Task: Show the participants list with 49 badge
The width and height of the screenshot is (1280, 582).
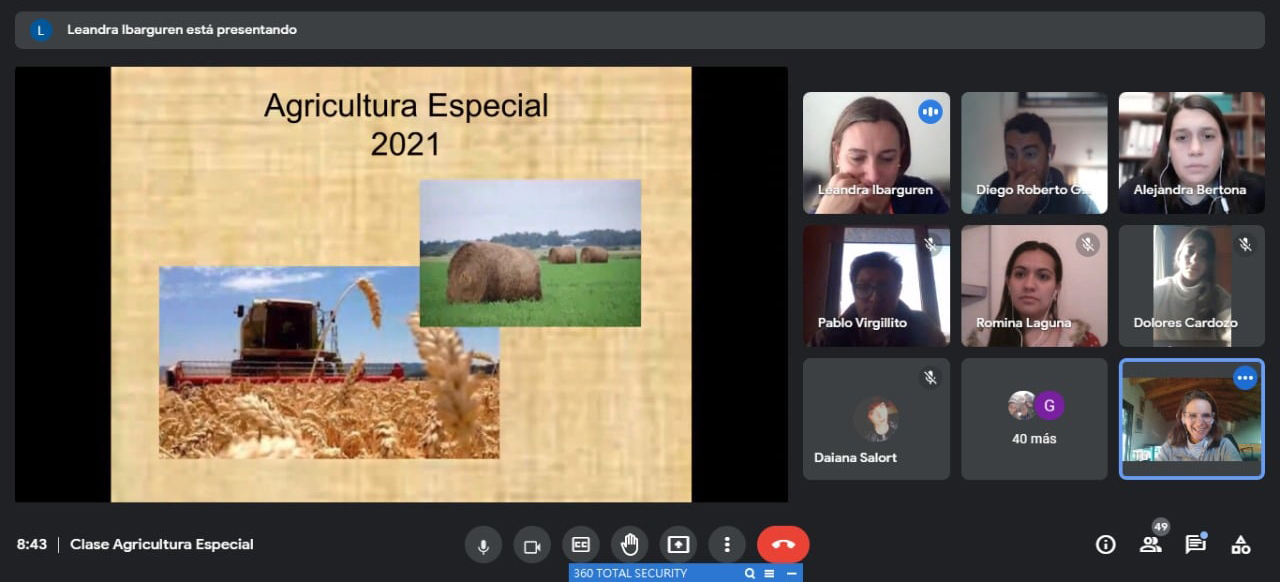Action: point(1150,545)
